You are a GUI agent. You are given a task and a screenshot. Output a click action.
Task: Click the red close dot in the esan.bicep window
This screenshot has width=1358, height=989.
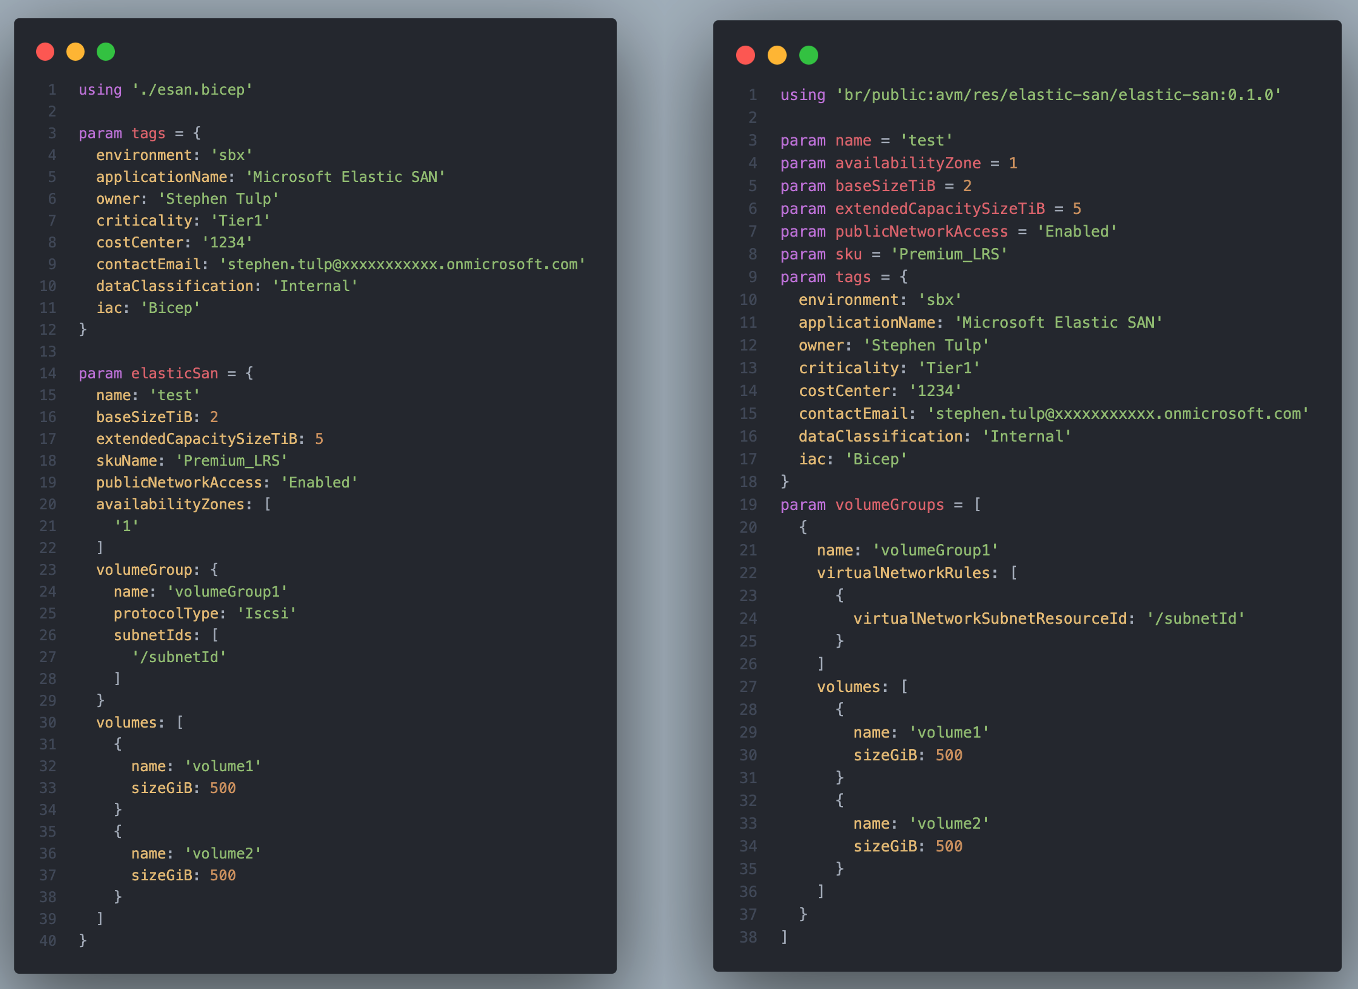(x=45, y=52)
